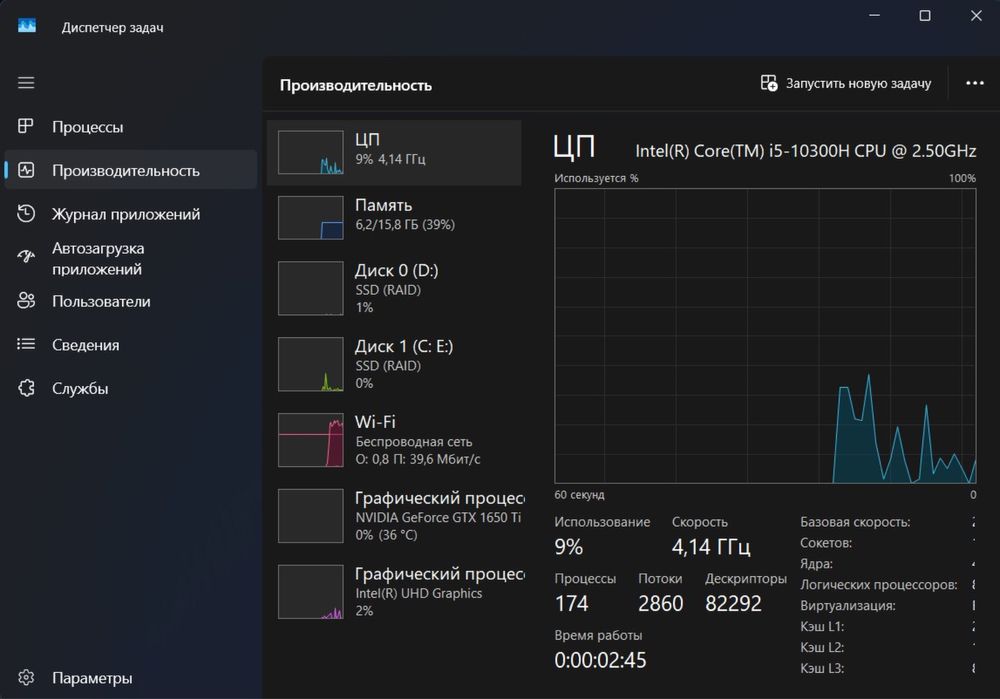1000x699 pixels.
Task: Click the three-dots more options button
Action: [975, 84]
